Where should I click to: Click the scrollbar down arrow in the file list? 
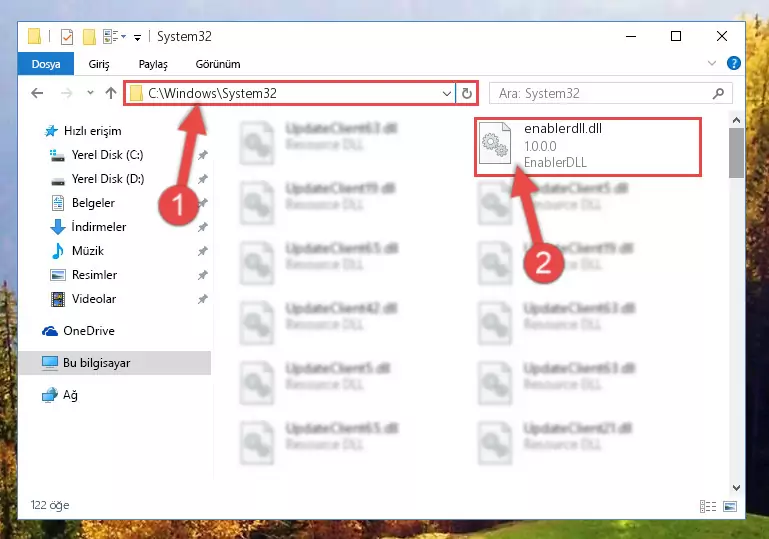[736, 488]
